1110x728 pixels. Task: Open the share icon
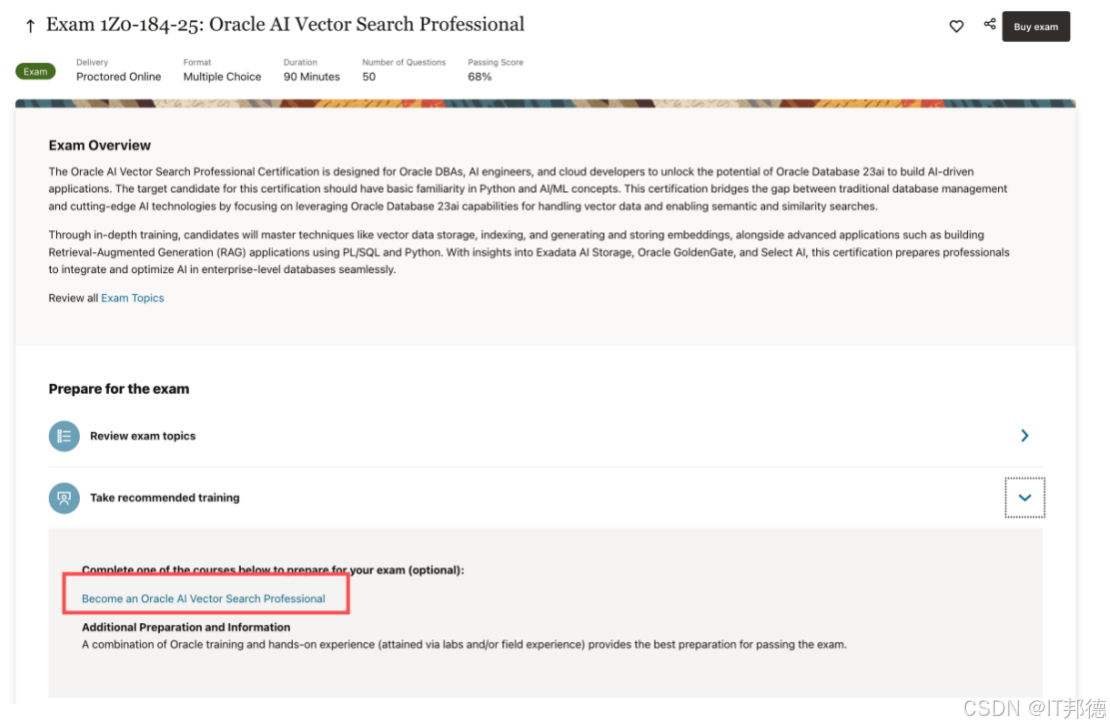coord(990,24)
